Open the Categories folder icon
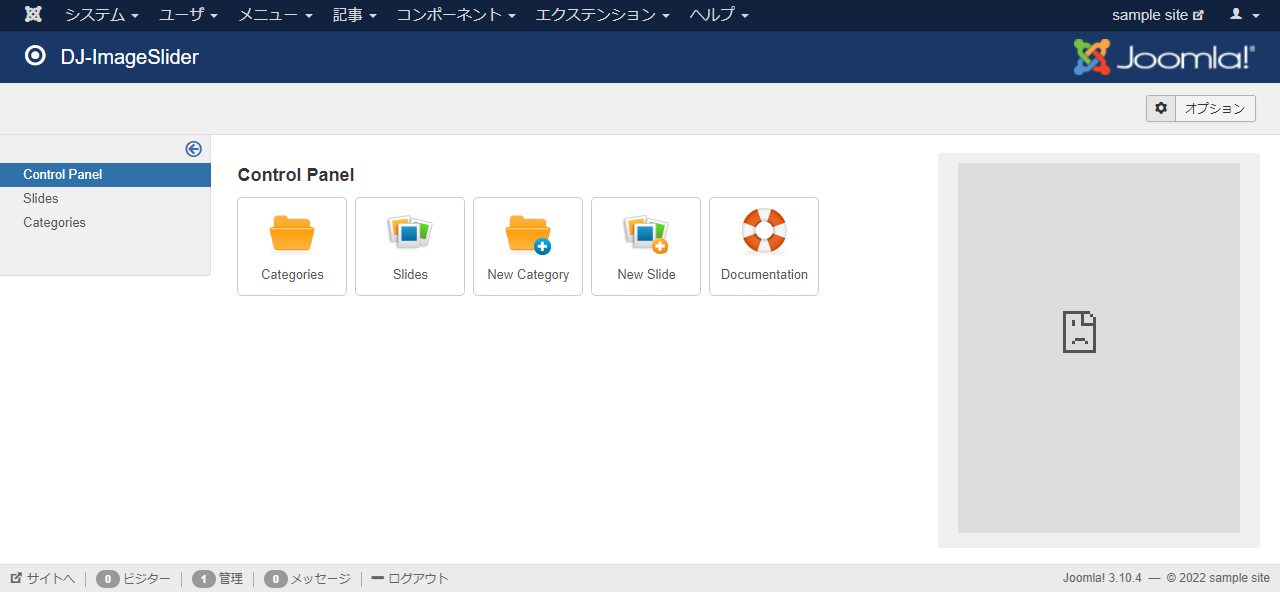 pyautogui.click(x=292, y=234)
